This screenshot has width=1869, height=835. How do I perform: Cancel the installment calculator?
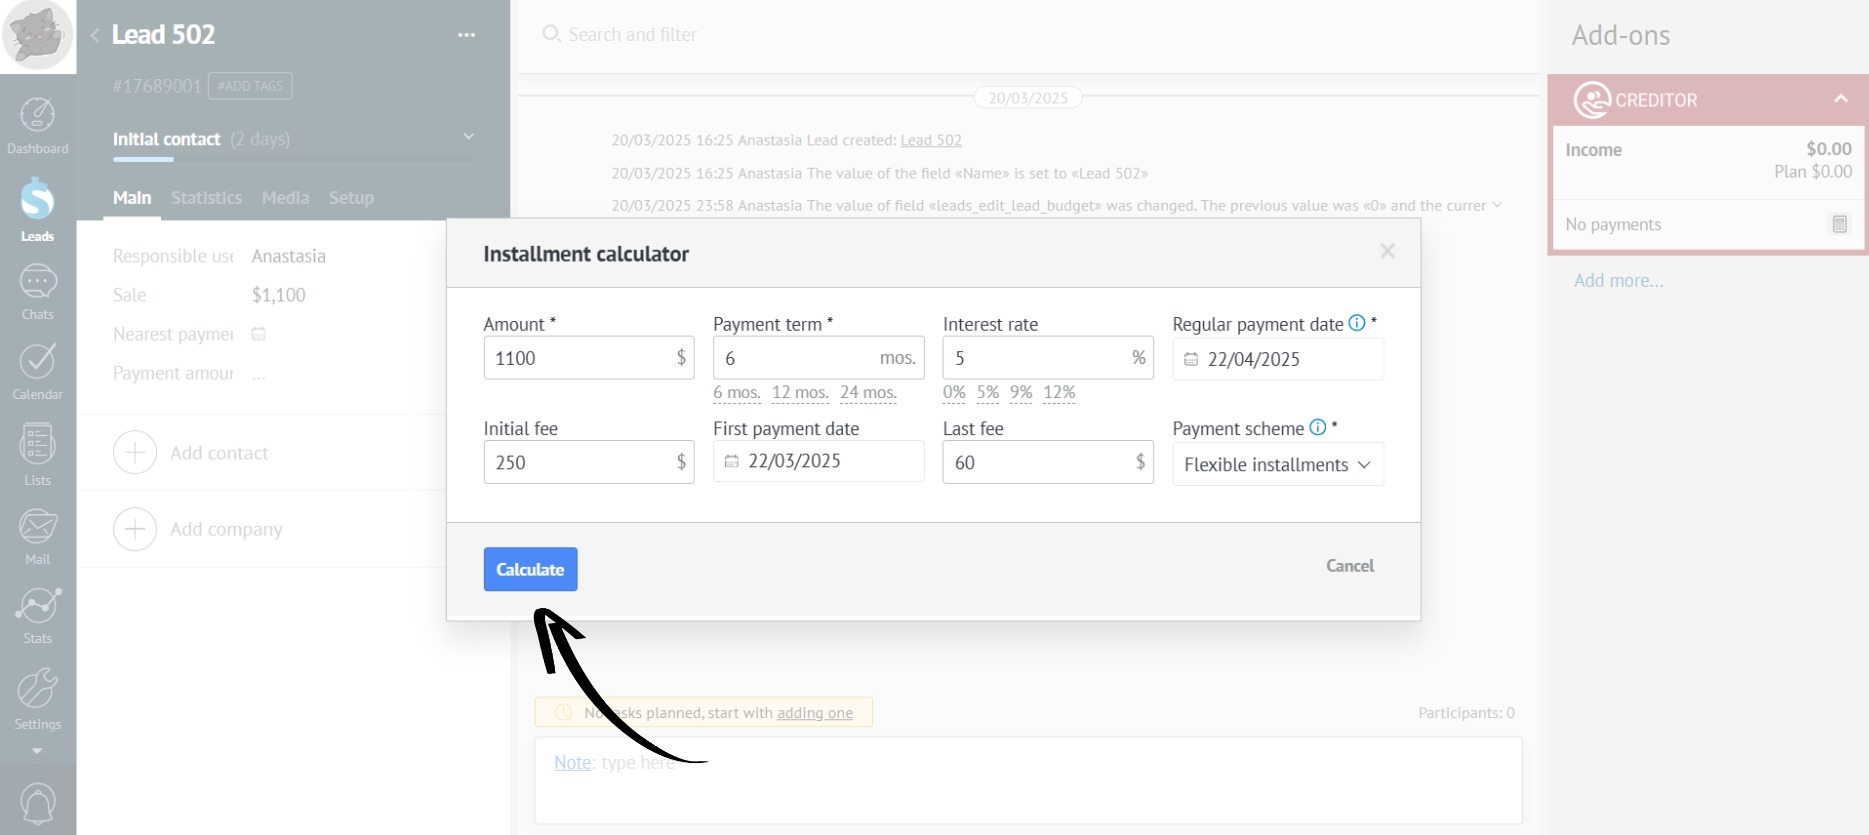point(1349,566)
